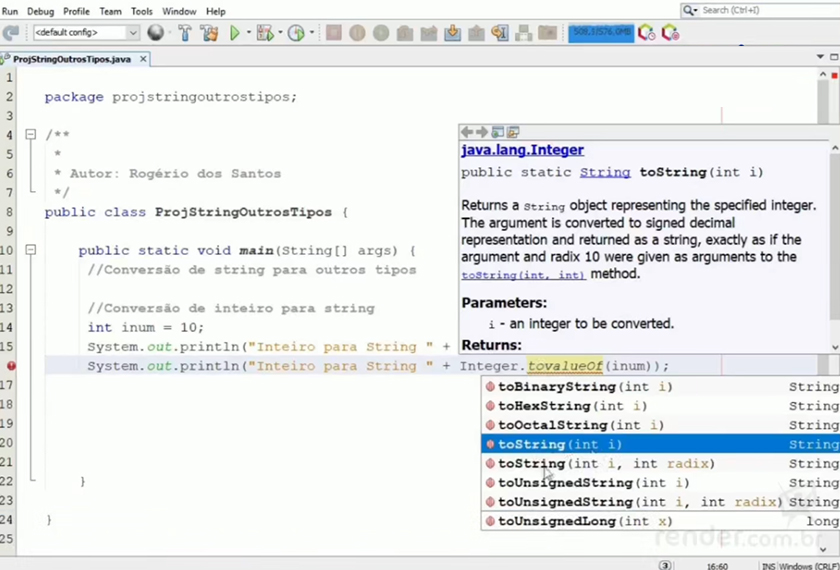Open the Debug menu
Screen dimensions: 840x570
pyautogui.click(x=40, y=11)
